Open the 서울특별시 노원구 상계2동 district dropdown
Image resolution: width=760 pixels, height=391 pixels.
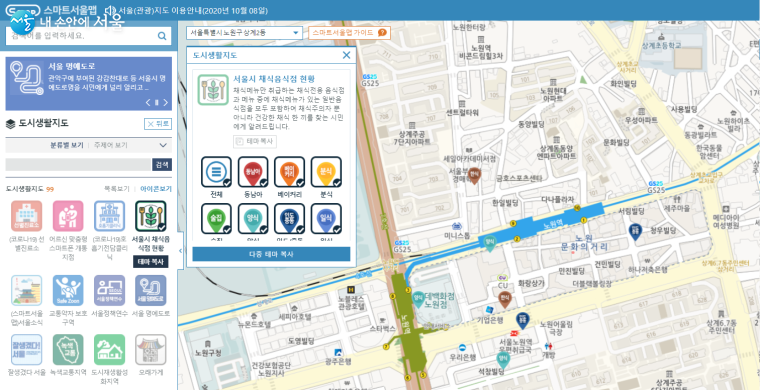pyautogui.click(x=244, y=33)
